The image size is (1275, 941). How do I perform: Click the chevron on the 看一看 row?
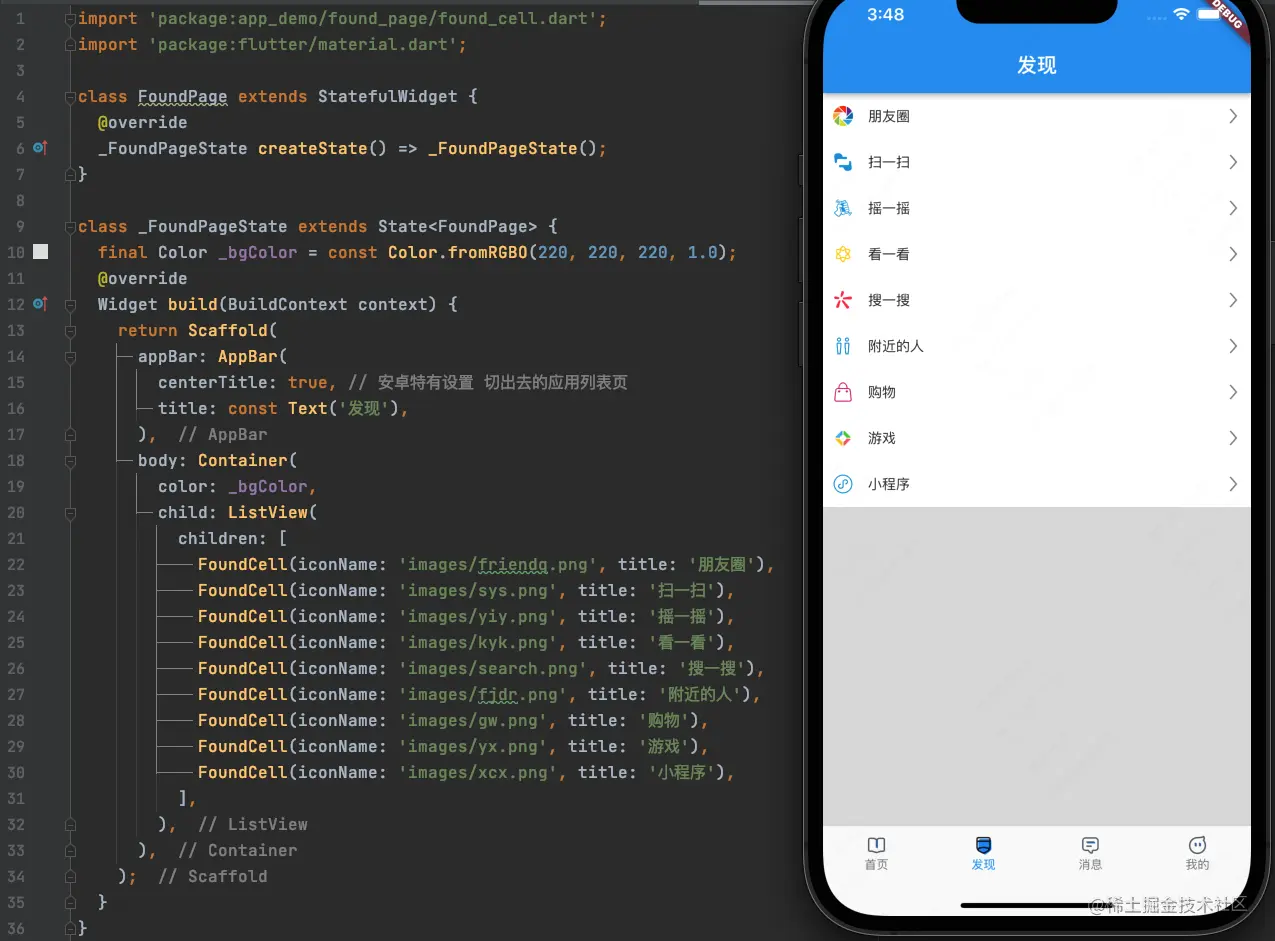(x=1233, y=254)
